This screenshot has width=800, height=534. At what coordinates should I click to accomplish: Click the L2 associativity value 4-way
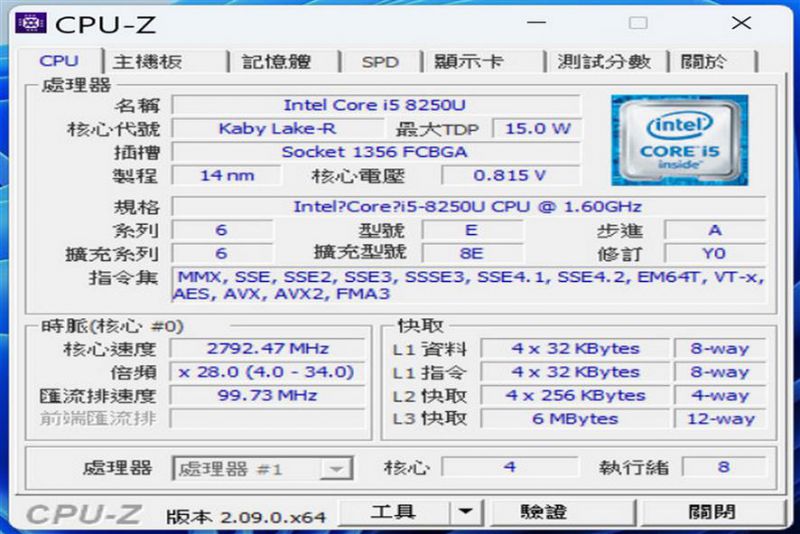[x=720, y=395]
